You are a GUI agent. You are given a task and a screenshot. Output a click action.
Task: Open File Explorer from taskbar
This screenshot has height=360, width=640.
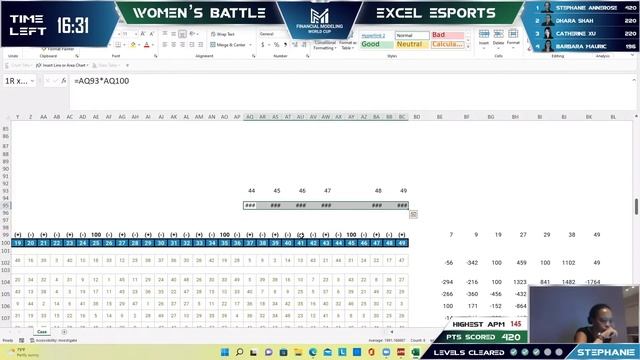(x=298, y=352)
